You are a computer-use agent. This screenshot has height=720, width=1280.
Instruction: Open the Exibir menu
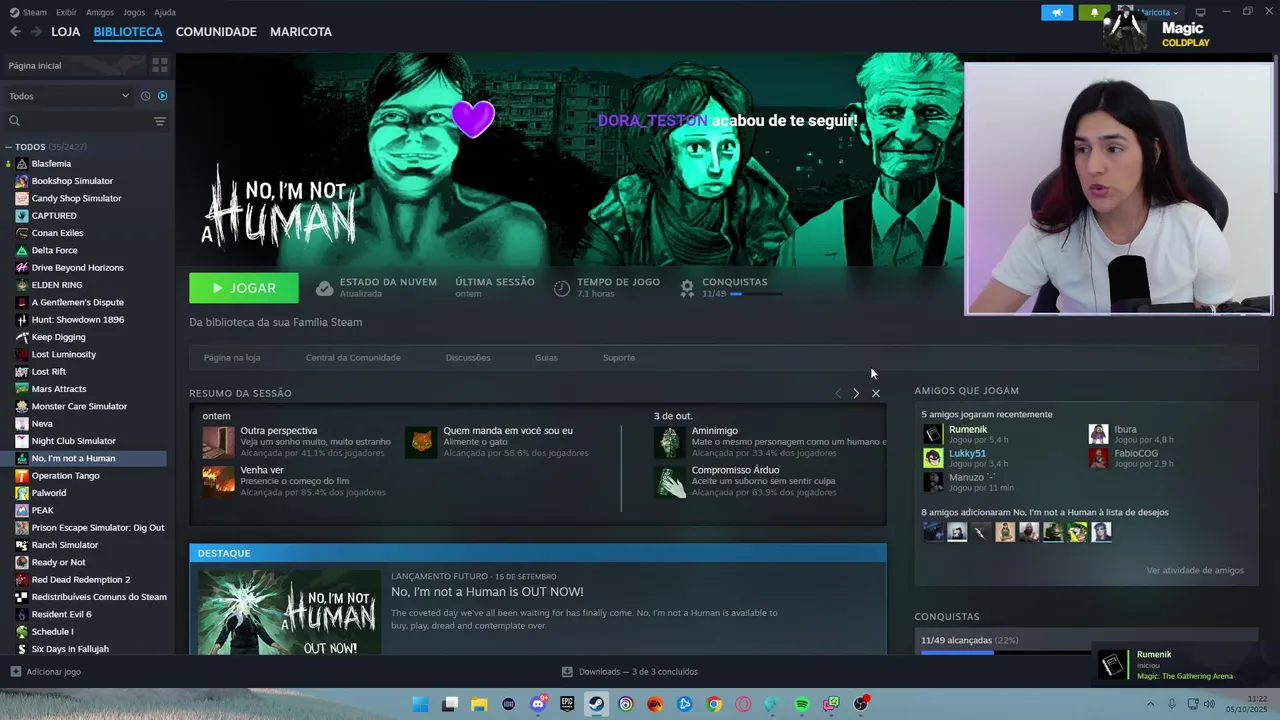point(66,12)
